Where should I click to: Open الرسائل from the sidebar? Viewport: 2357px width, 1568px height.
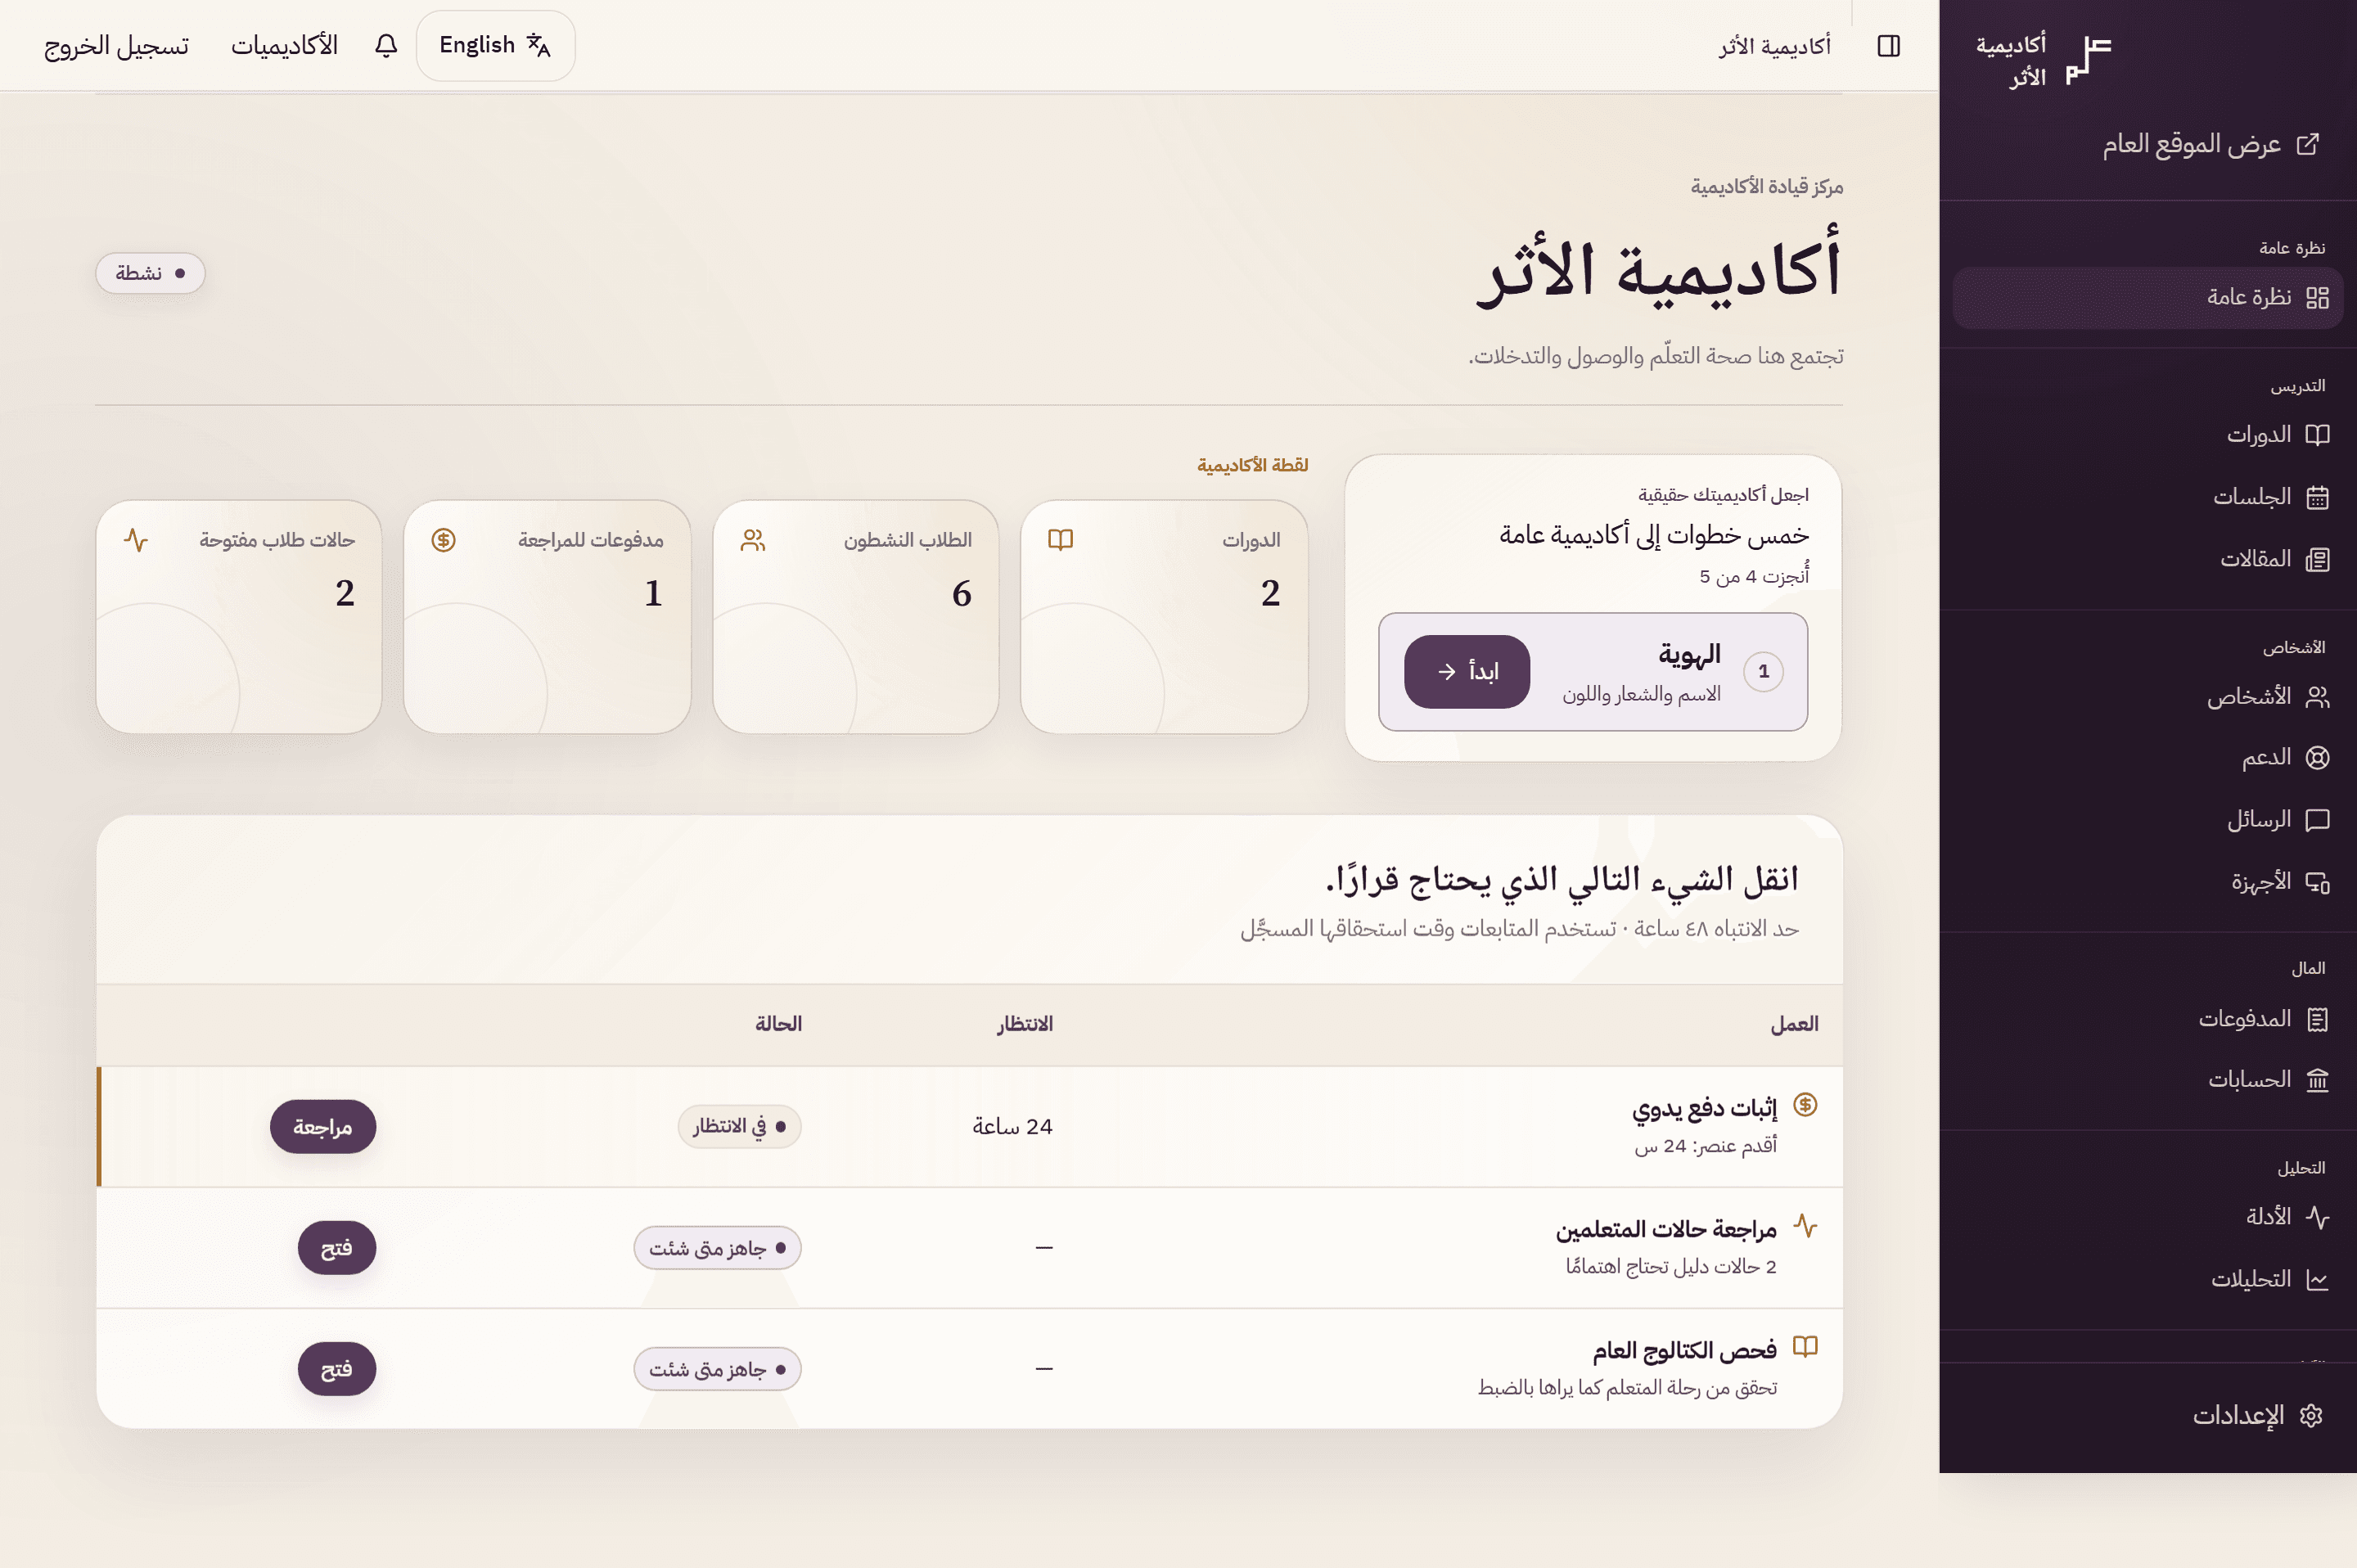point(2147,820)
